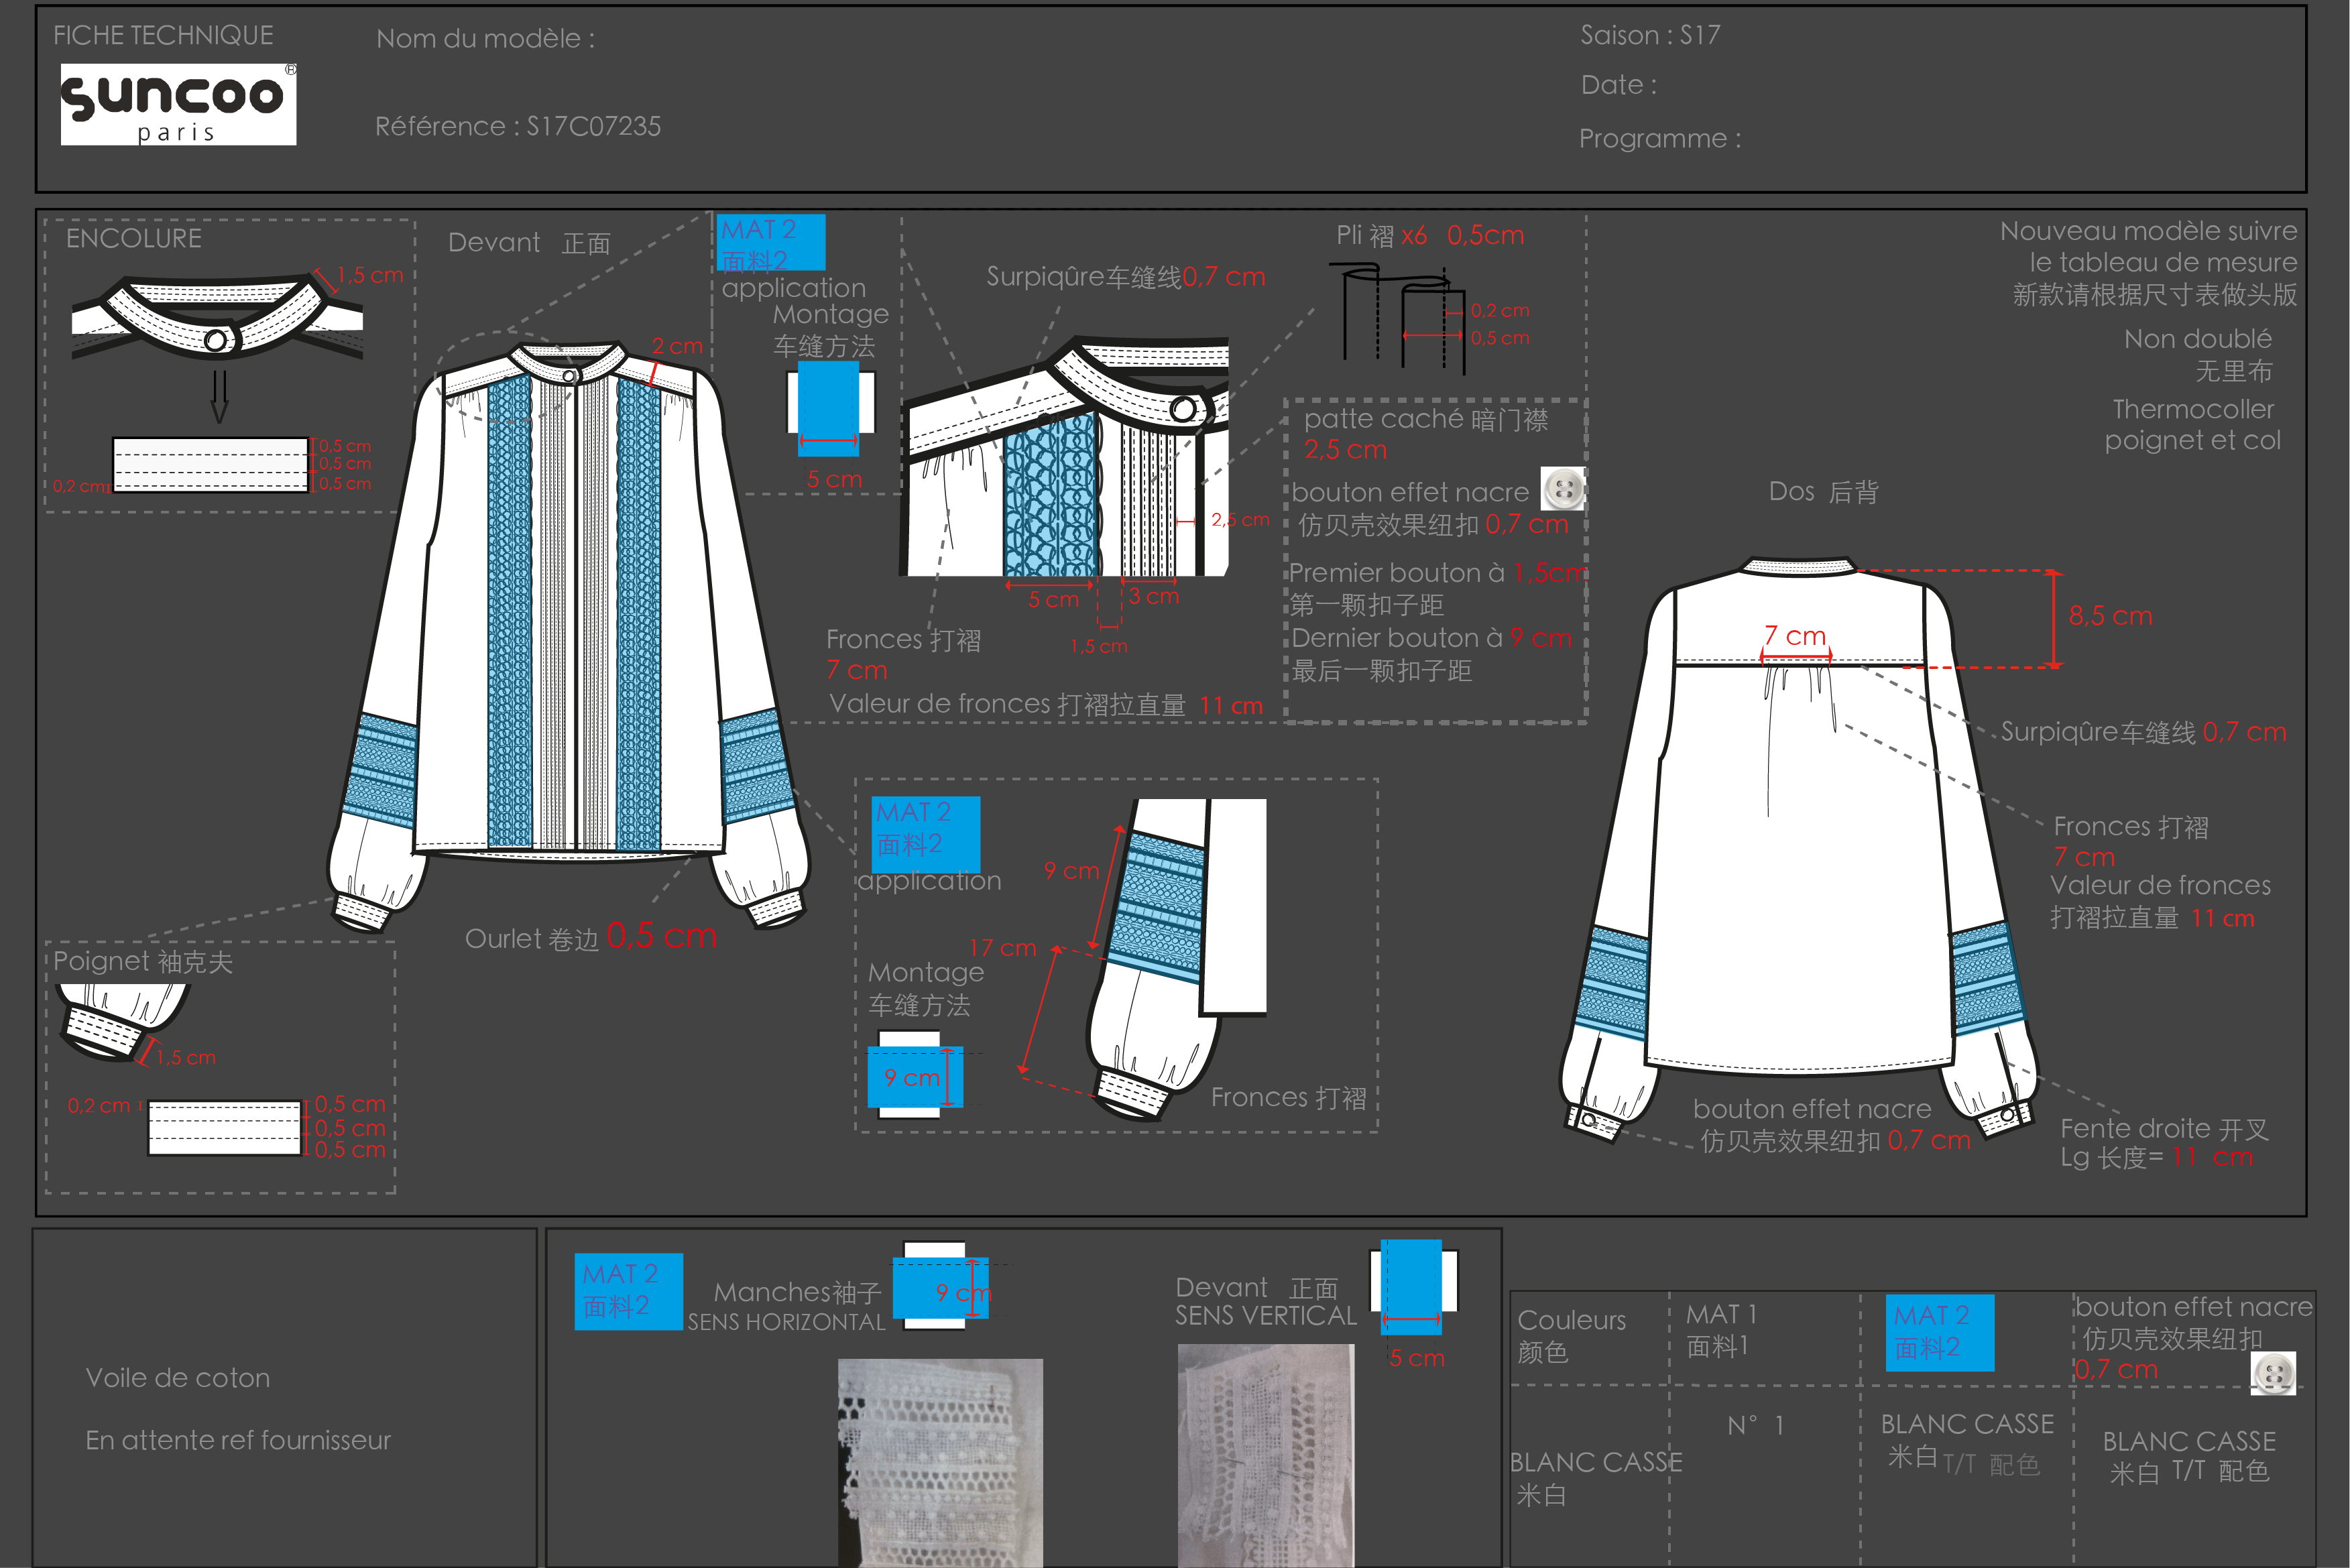Click the horizontal lace fabric photo
Viewport: 2352px width, 1568px height.
click(939, 1462)
